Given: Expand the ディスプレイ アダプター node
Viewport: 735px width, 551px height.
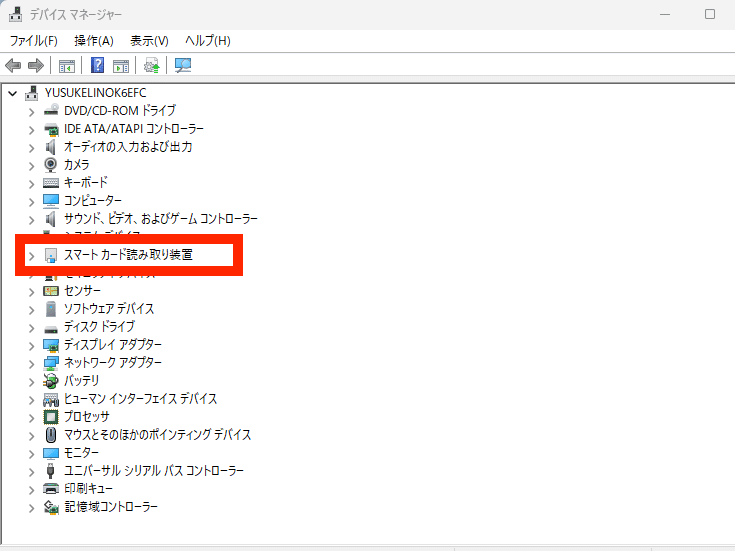Looking at the screenshot, I should click(31, 346).
